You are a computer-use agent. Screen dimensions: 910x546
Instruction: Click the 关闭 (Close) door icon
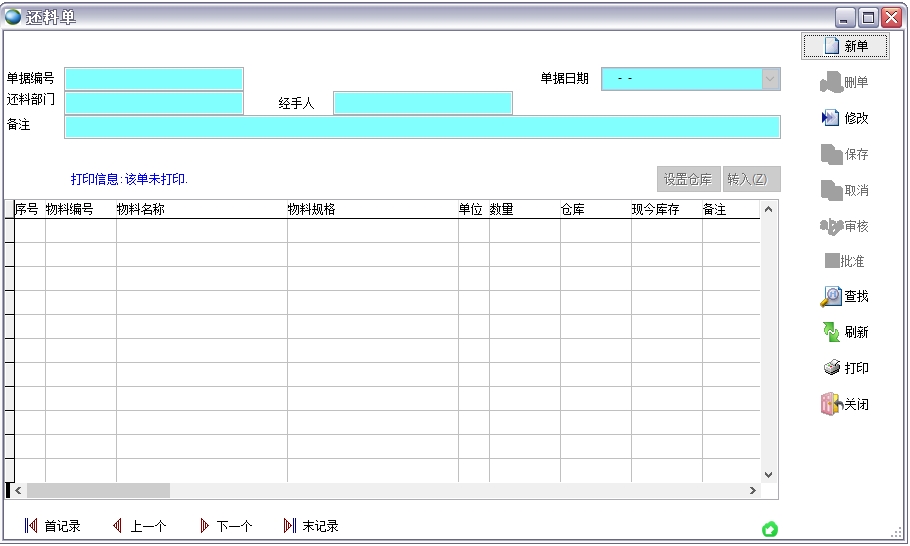[830, 404]
